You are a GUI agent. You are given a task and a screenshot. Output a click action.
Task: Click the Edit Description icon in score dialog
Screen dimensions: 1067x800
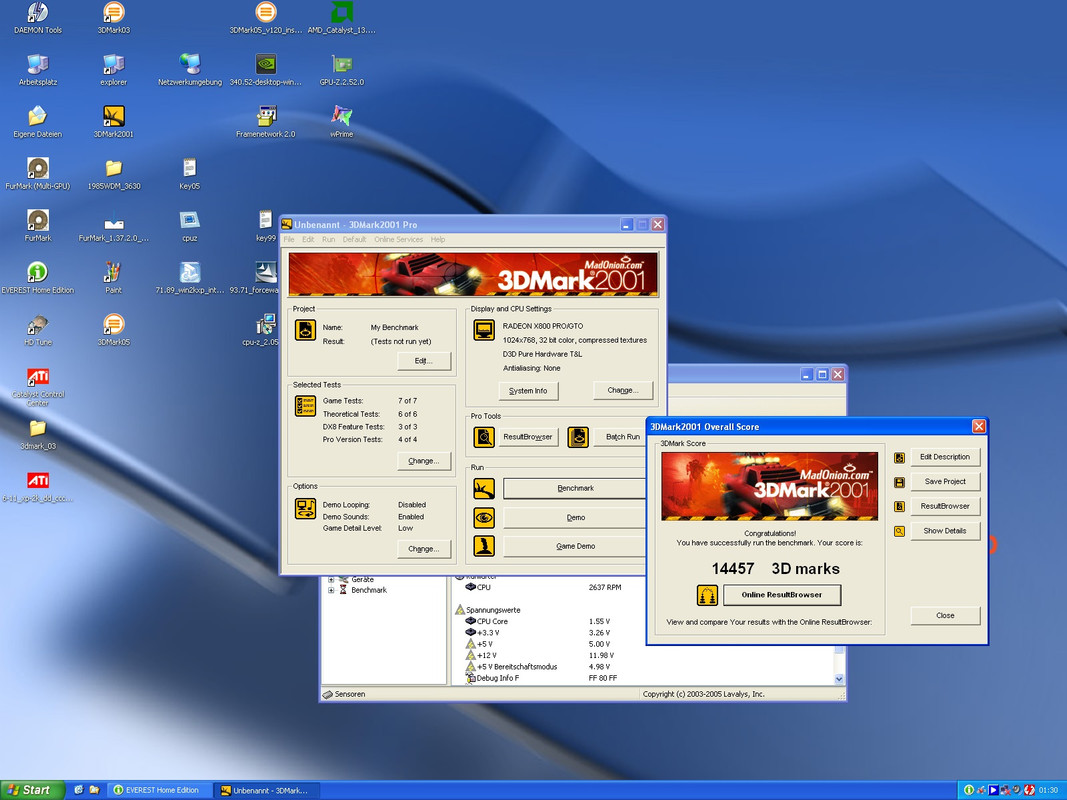(899, 458)
